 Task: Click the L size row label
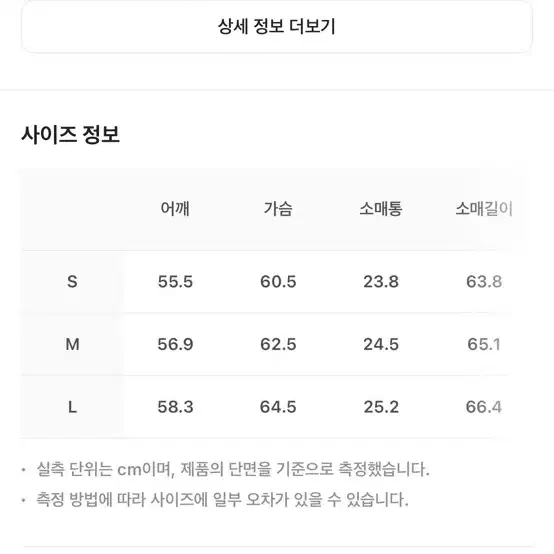coord(72,407)
